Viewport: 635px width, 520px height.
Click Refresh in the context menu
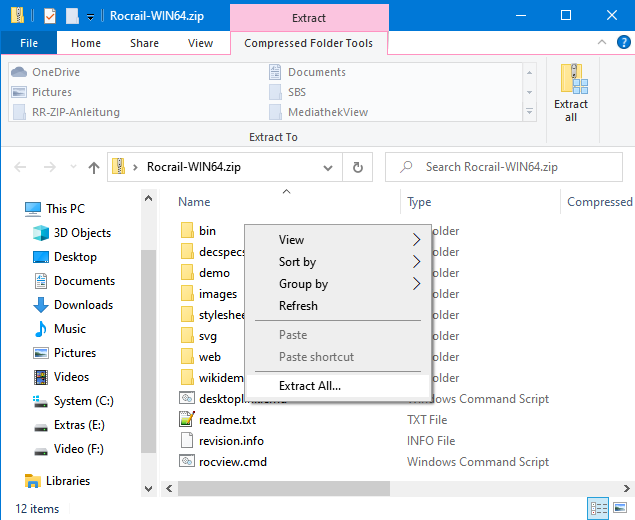click(298, 306)
